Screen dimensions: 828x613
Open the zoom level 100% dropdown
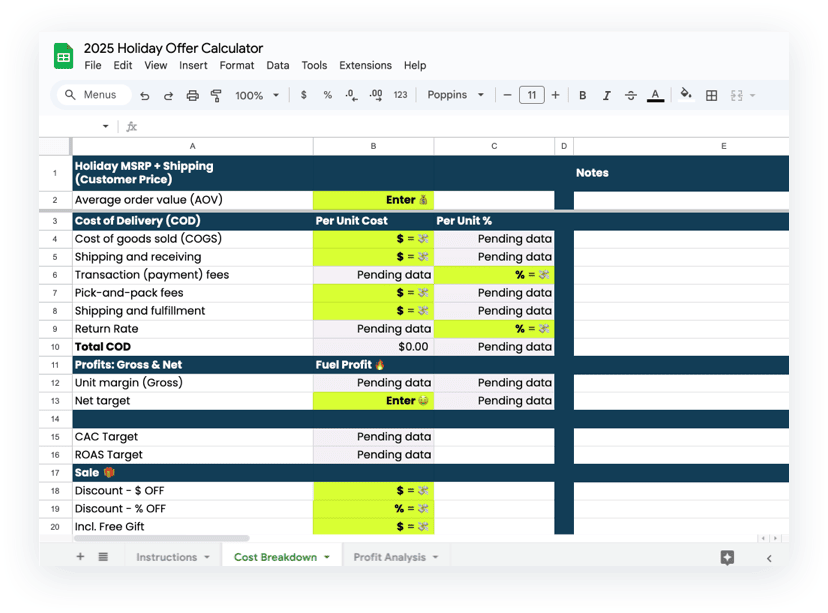tap(256, 96)
